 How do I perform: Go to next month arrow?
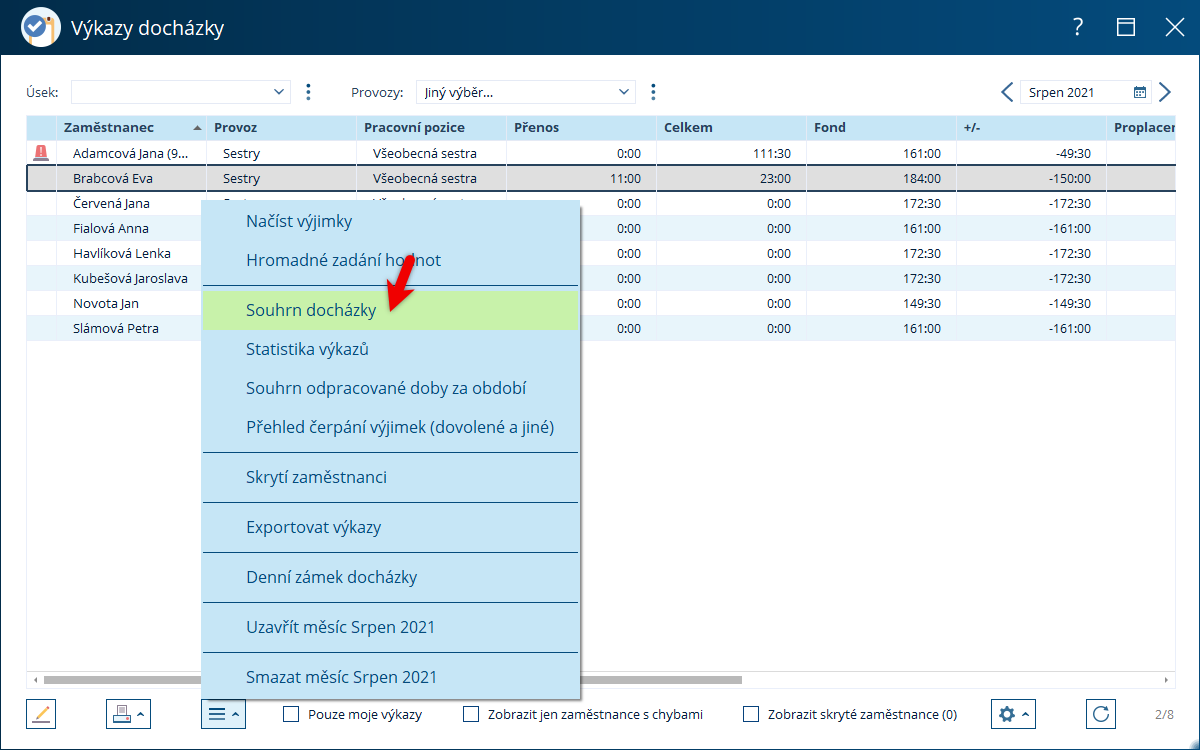1164,92
